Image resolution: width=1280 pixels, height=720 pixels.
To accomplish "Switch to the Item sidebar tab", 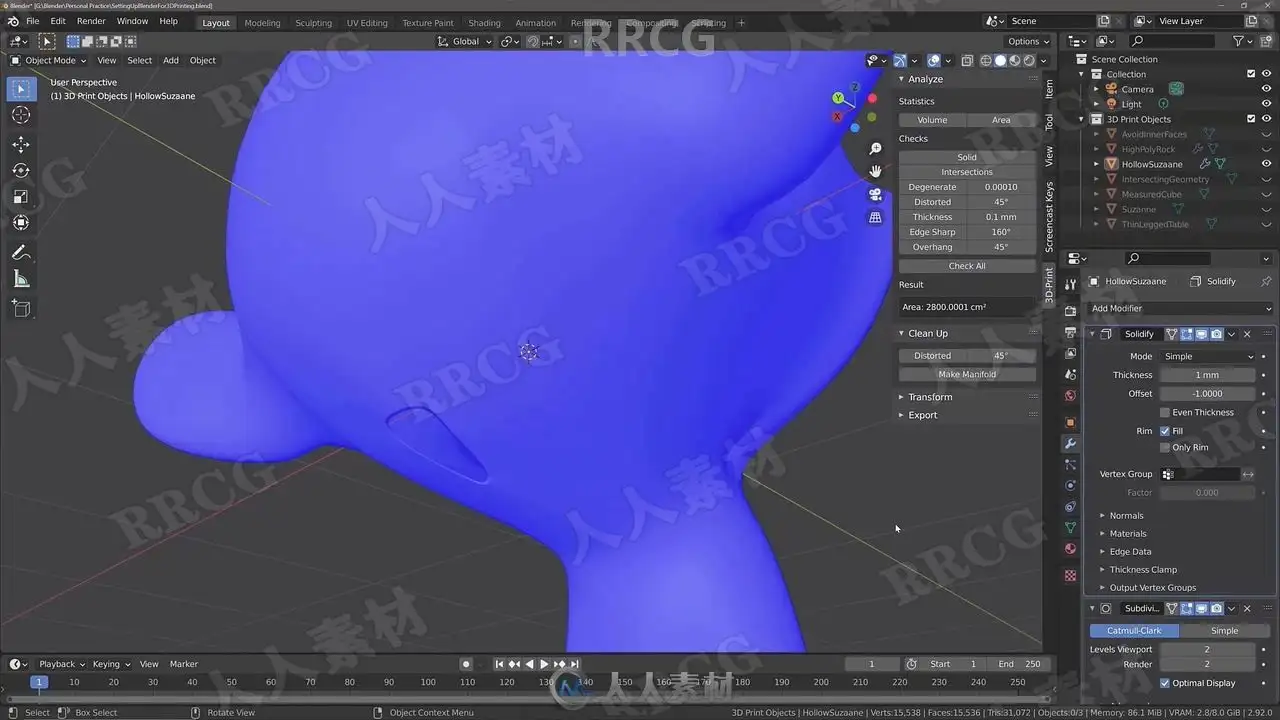I will 1049,89.
